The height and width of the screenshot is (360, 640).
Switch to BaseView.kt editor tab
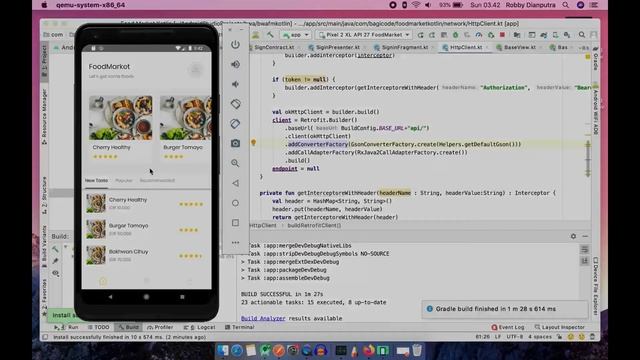519,47
